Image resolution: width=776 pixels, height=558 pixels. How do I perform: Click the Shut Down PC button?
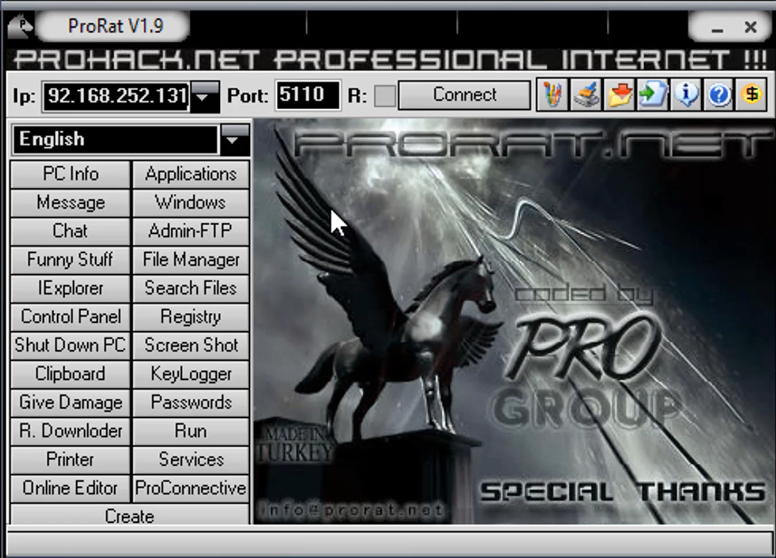click(70, 345)
